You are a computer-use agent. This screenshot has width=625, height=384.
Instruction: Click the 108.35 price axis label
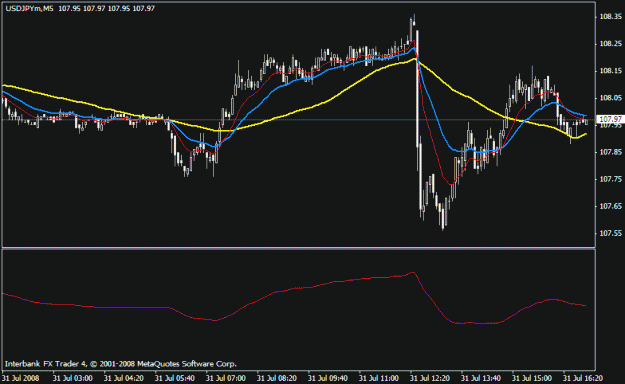(610, 17)
